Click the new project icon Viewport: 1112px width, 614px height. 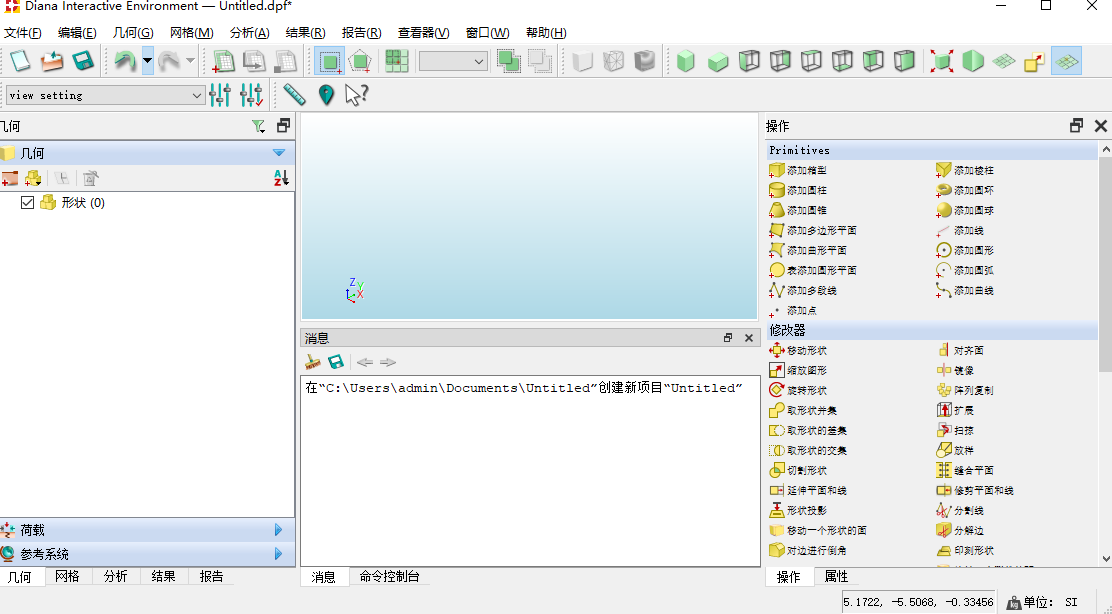pyautogui.click(x=20, y=62)
